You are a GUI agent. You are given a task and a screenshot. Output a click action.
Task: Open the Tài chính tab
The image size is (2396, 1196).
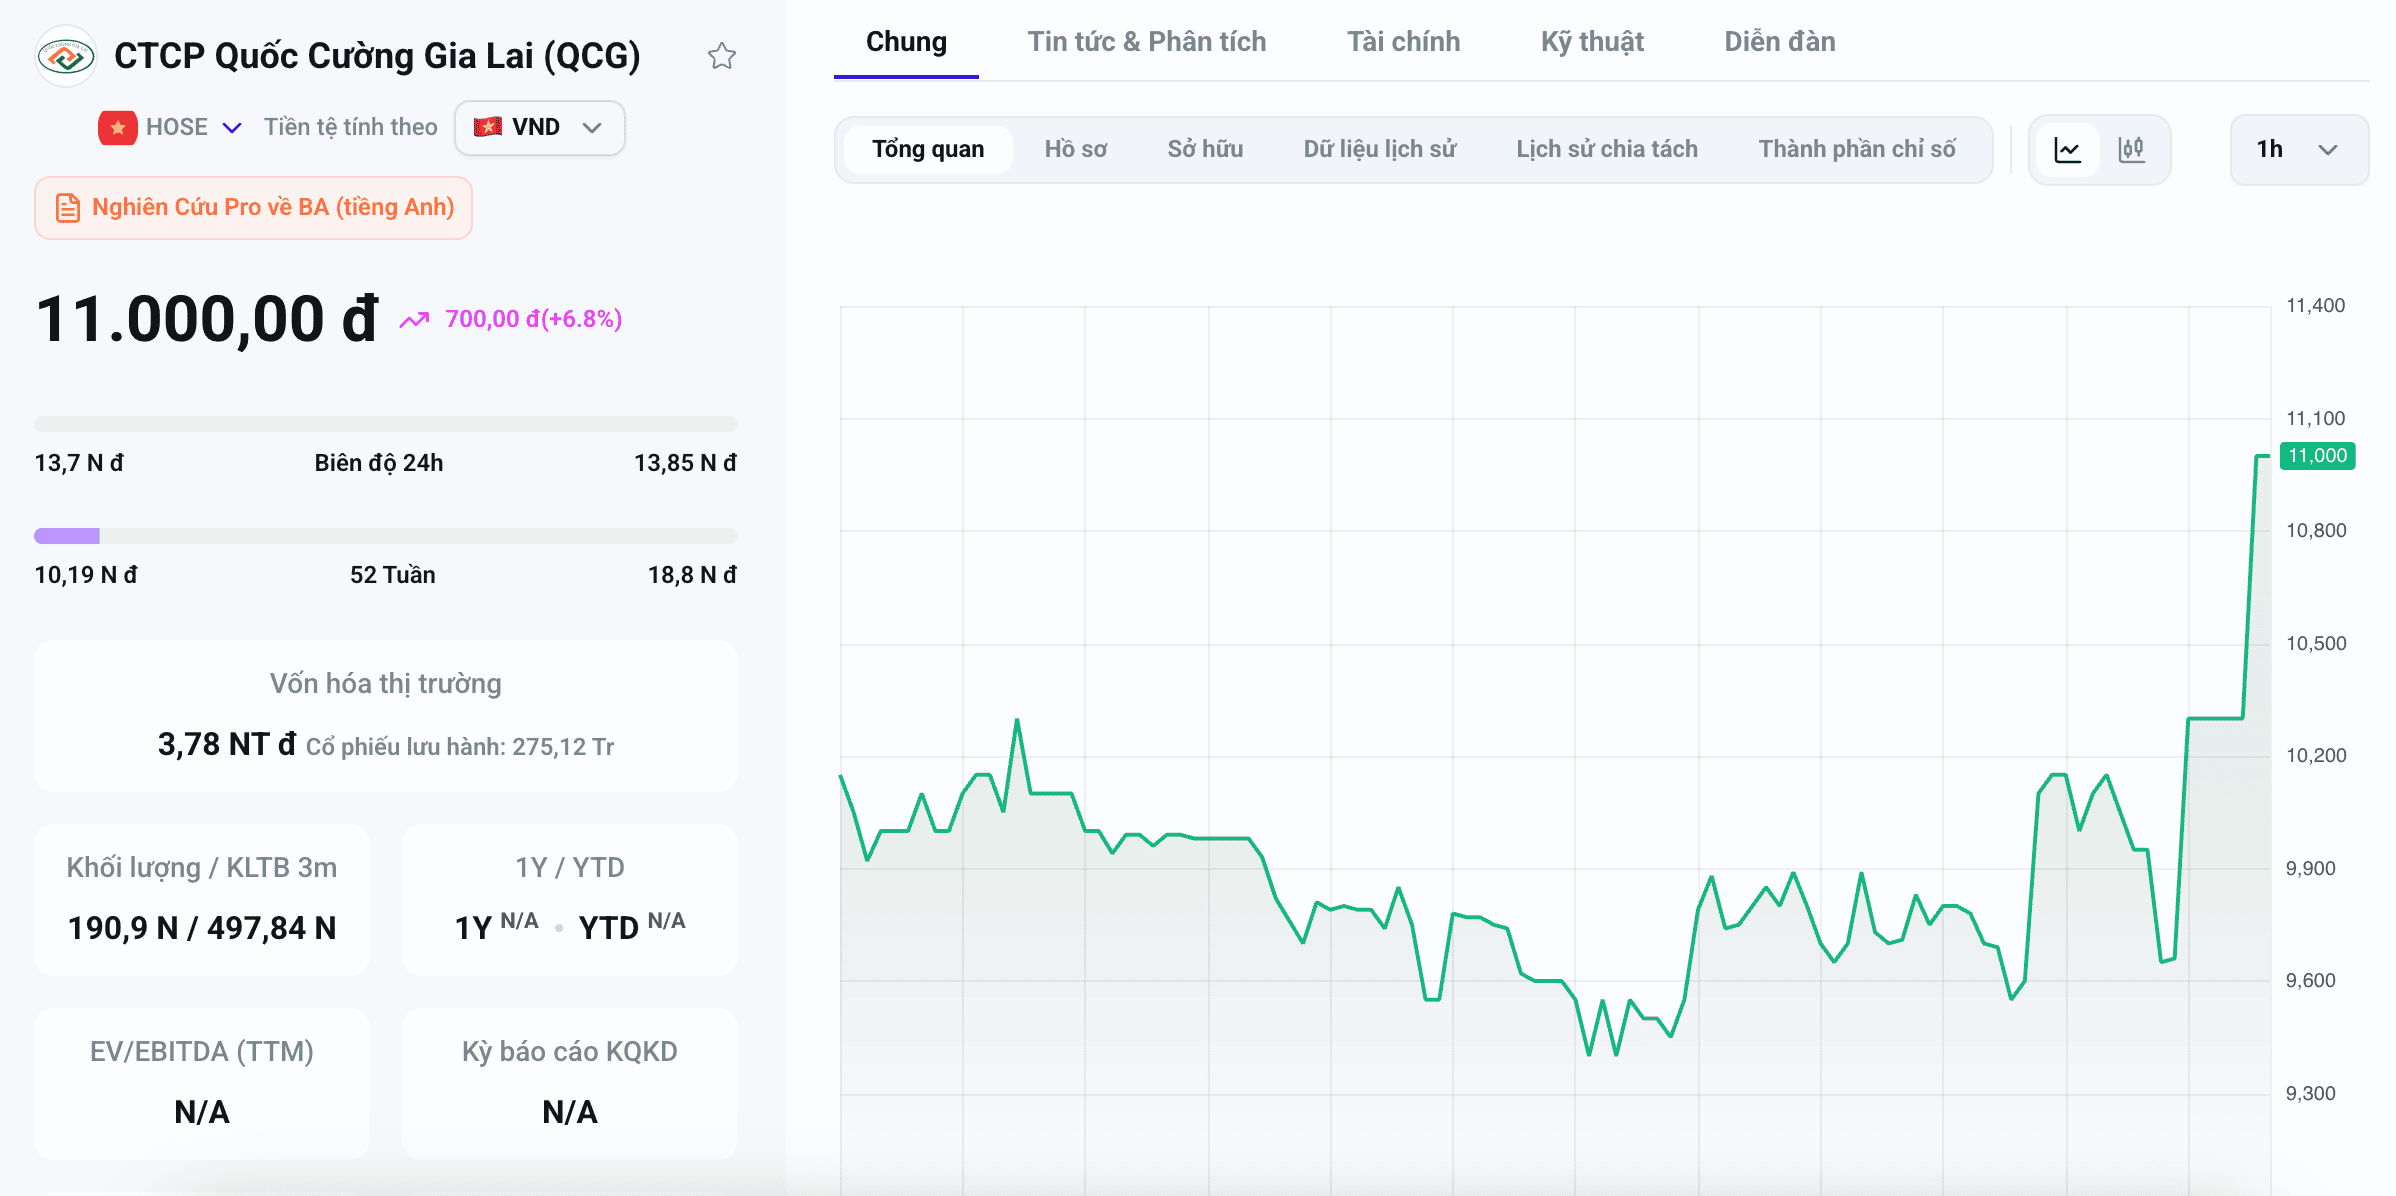click(1403, 42)
